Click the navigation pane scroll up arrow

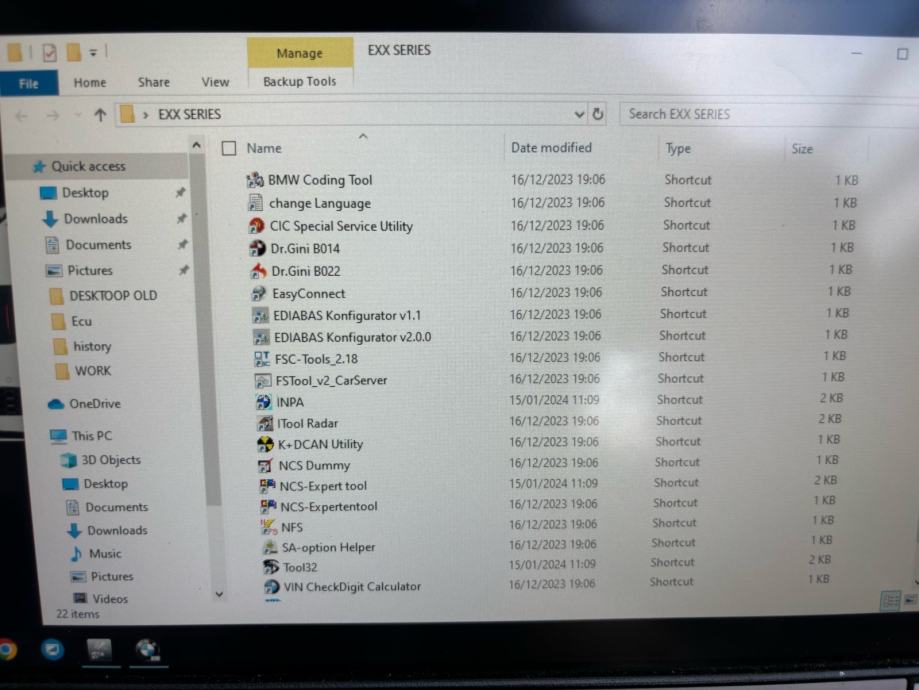pos(196,145)
